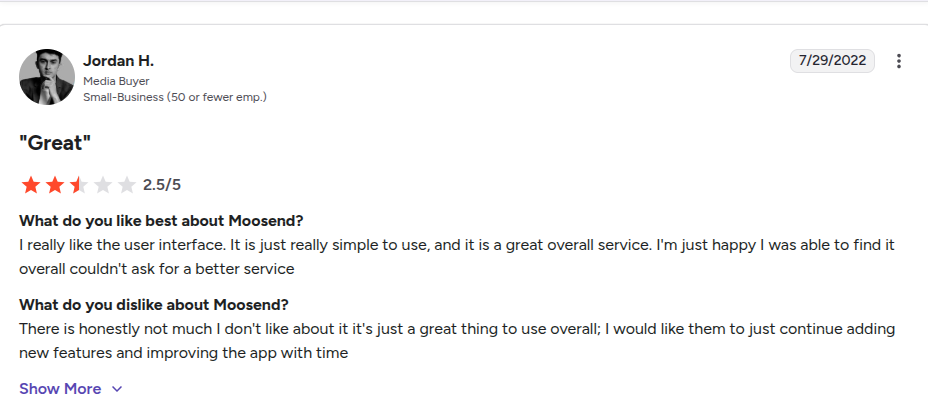Click the fourth empty gray star
Viewport: 928px width, 419px height.
[102, 185]
